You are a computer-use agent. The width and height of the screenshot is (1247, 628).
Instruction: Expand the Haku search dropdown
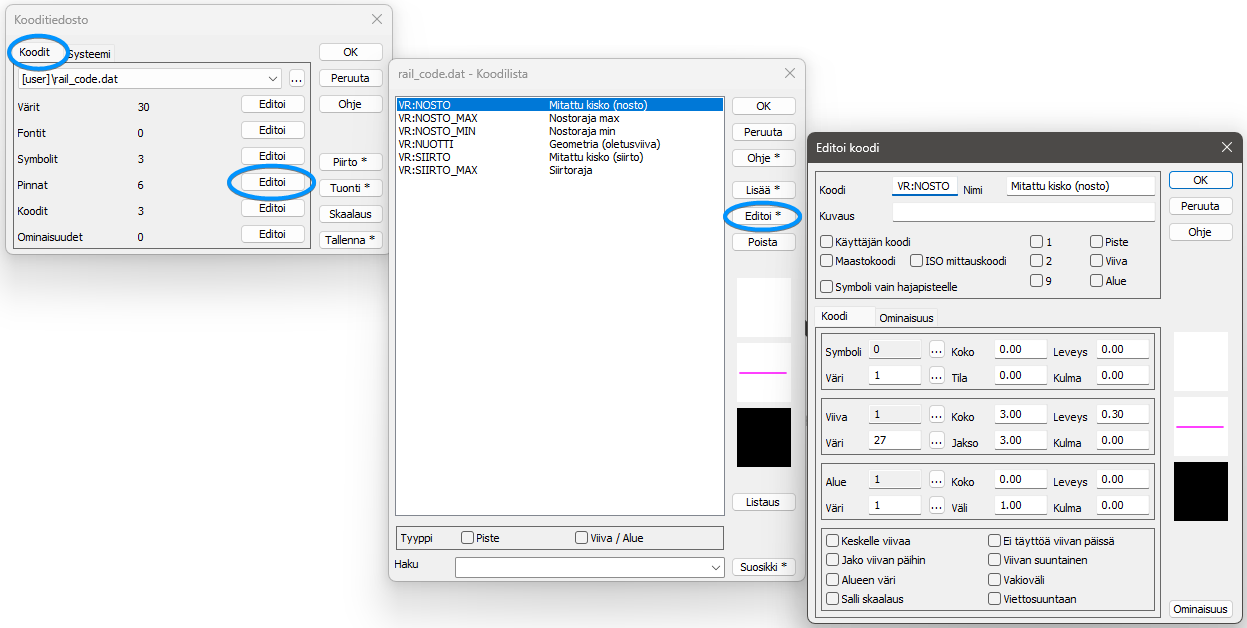click(715, 568)
